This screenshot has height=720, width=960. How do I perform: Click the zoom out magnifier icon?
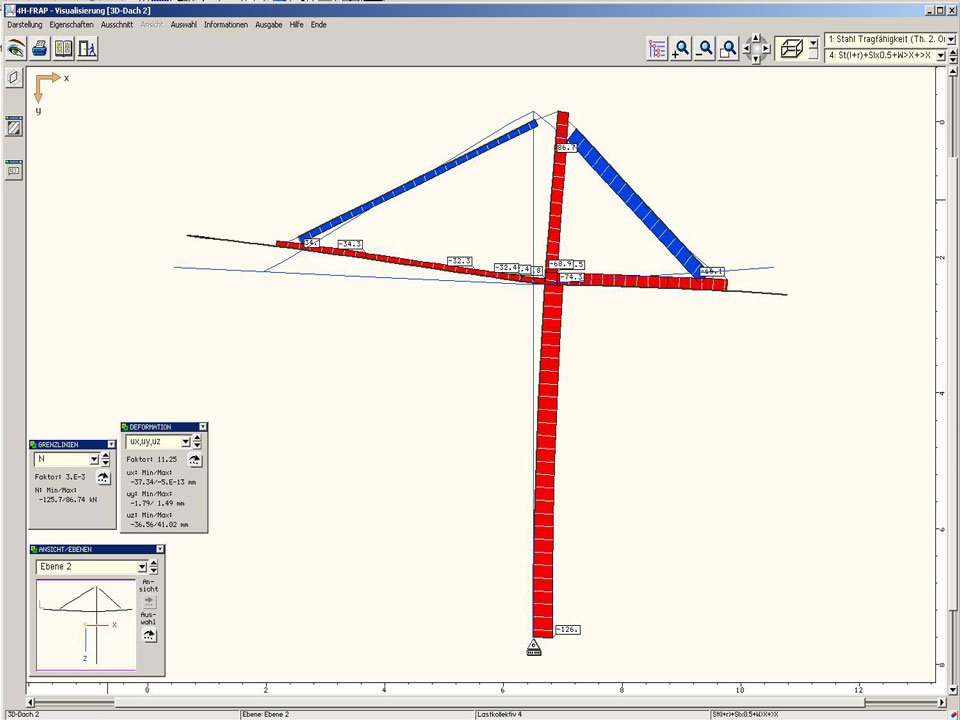click(x=705, y=48)
